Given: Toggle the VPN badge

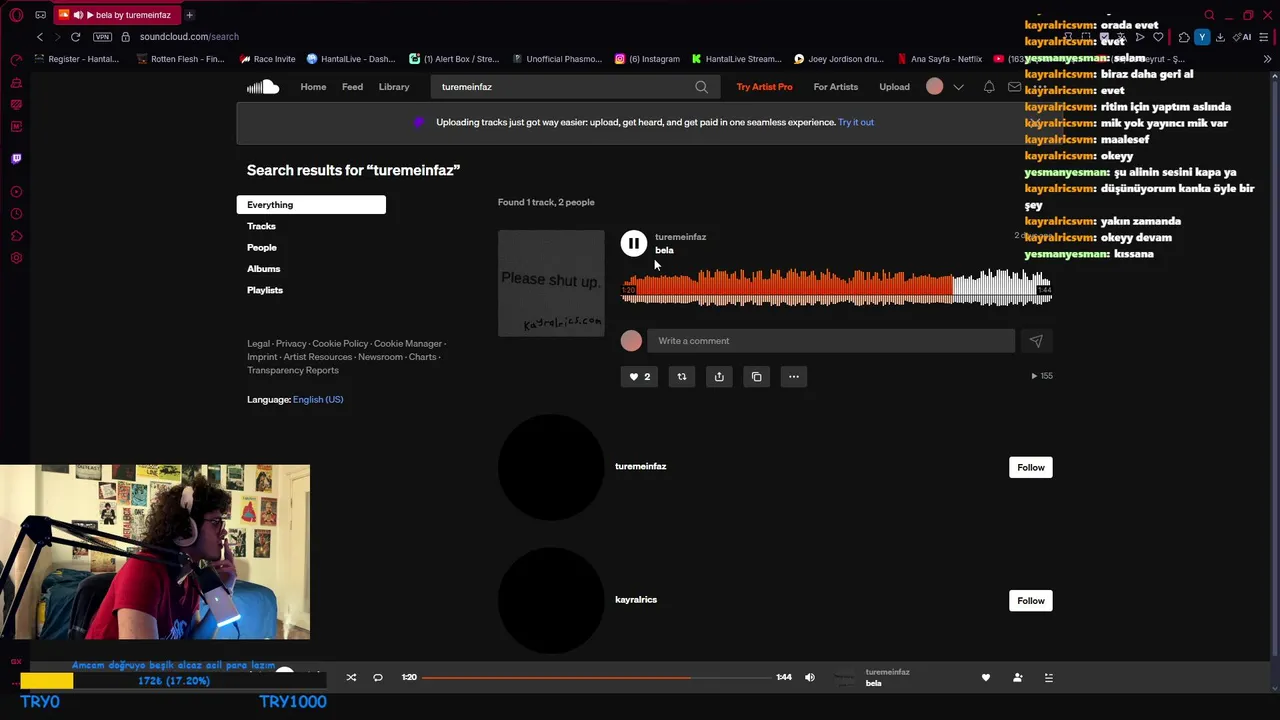Looking at the screenshot, I should [x=102, y=37].
